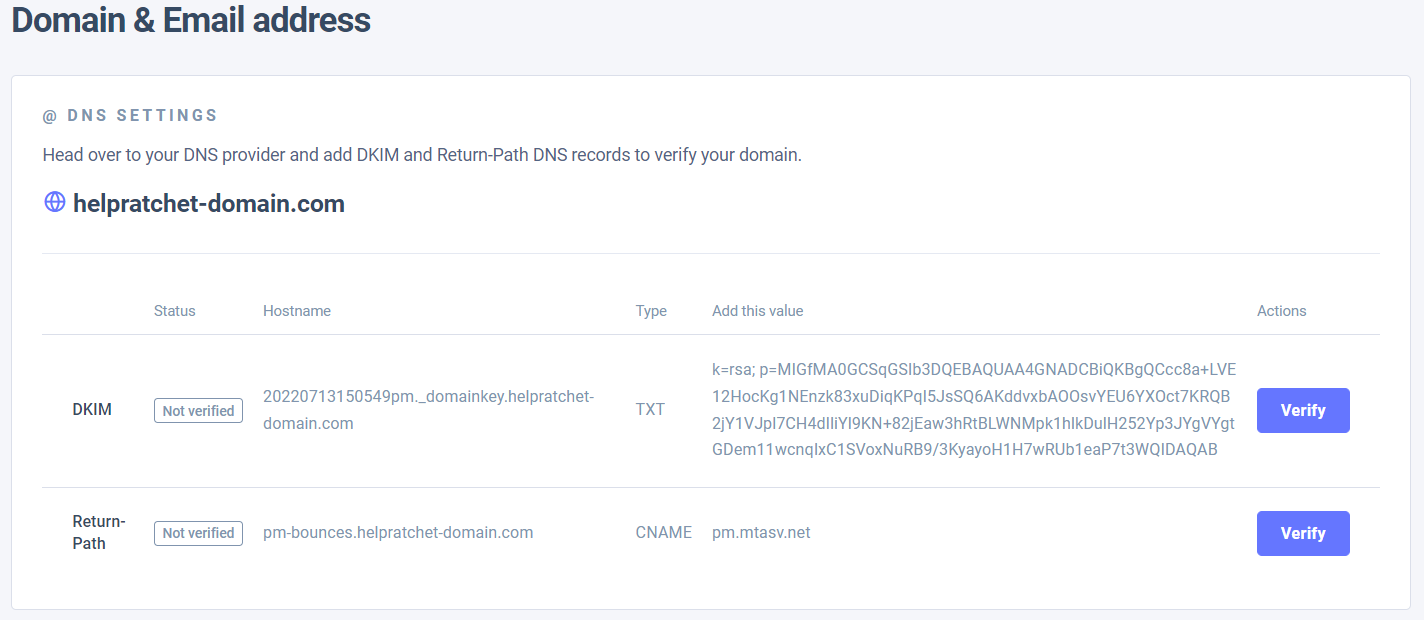Click the Return-Path row label
The height and width of the screenshot is (620, 1424).
pos(98,533)
